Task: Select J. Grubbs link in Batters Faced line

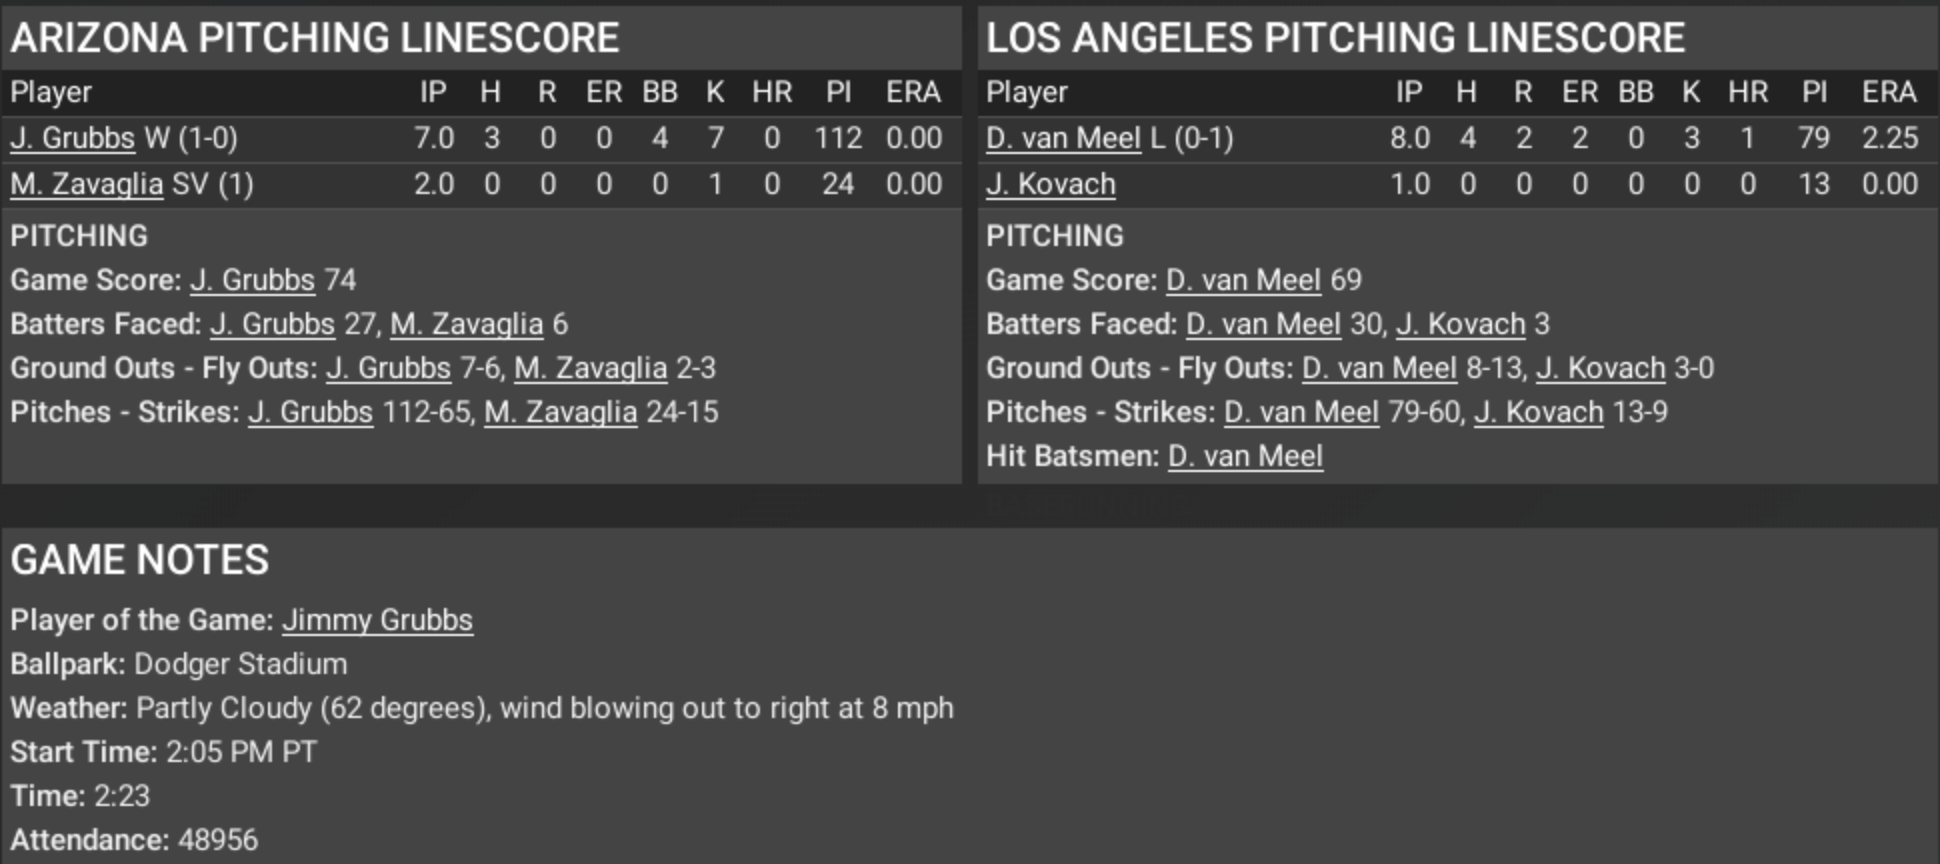Action: [272, 324]
